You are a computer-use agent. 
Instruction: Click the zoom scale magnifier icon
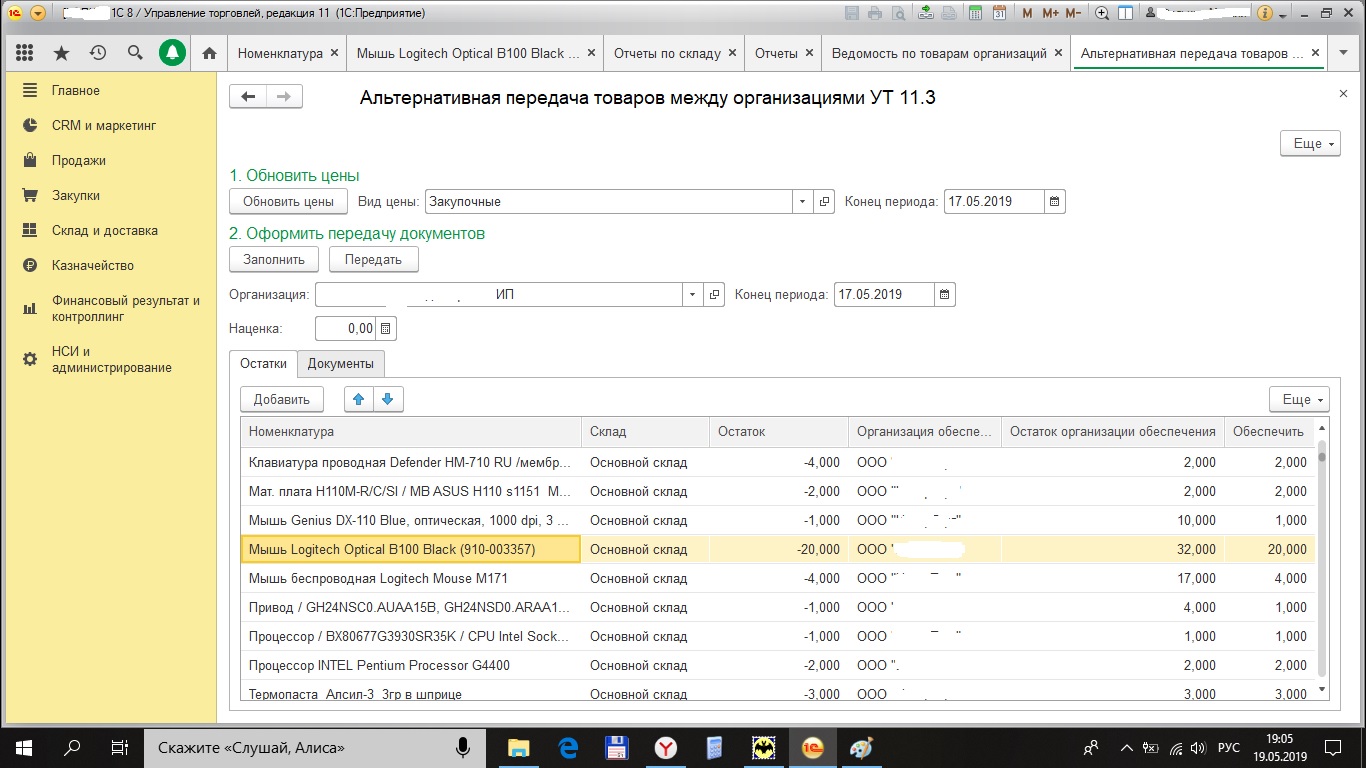[1103, 13]
